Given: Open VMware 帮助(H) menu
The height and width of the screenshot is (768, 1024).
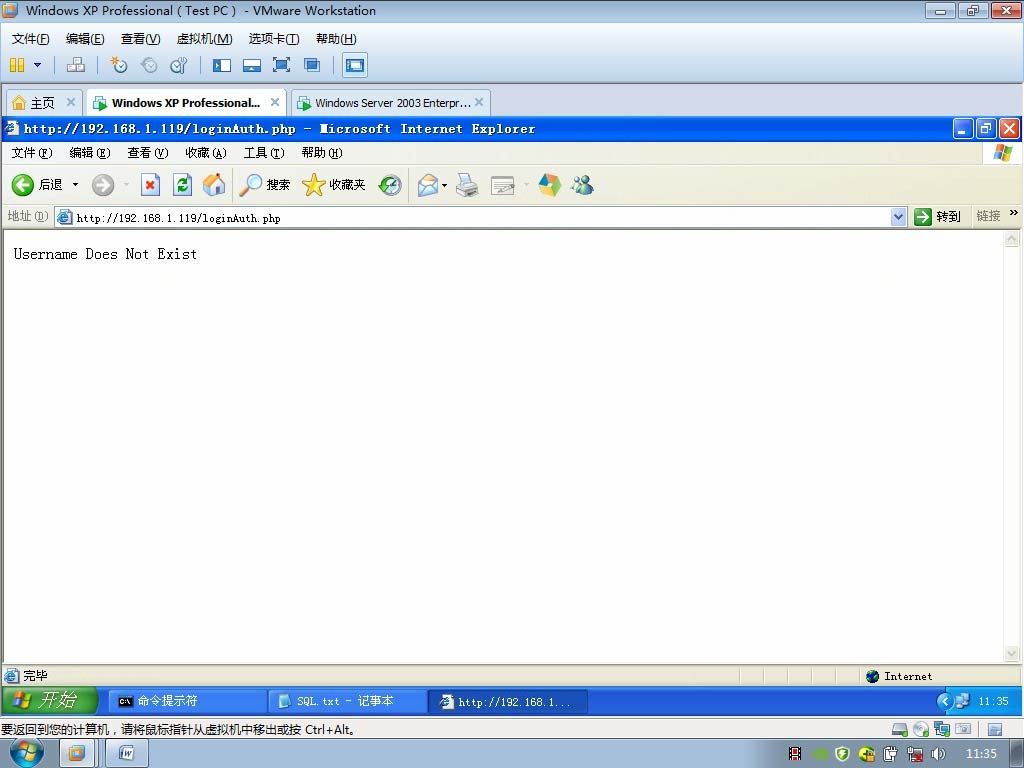Looking at the screenshot, I should (336, 39).
